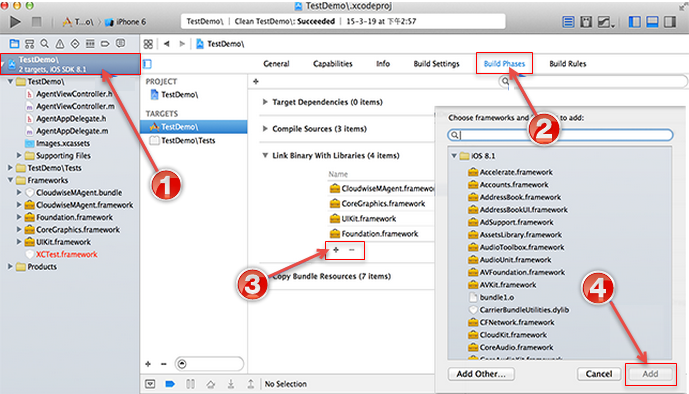
Task: Run the project with the Play button
Action: point(15,22)
